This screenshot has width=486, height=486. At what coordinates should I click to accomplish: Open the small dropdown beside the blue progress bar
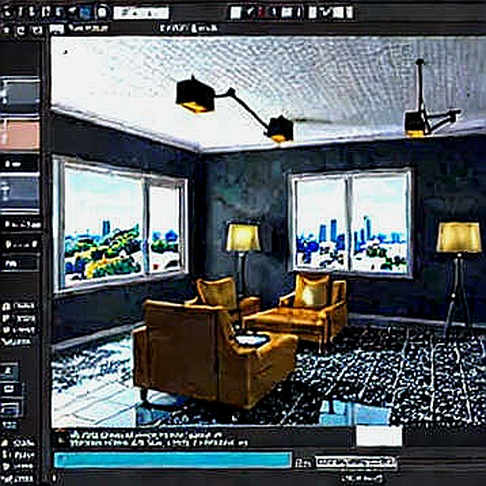(x=356, y=462)
